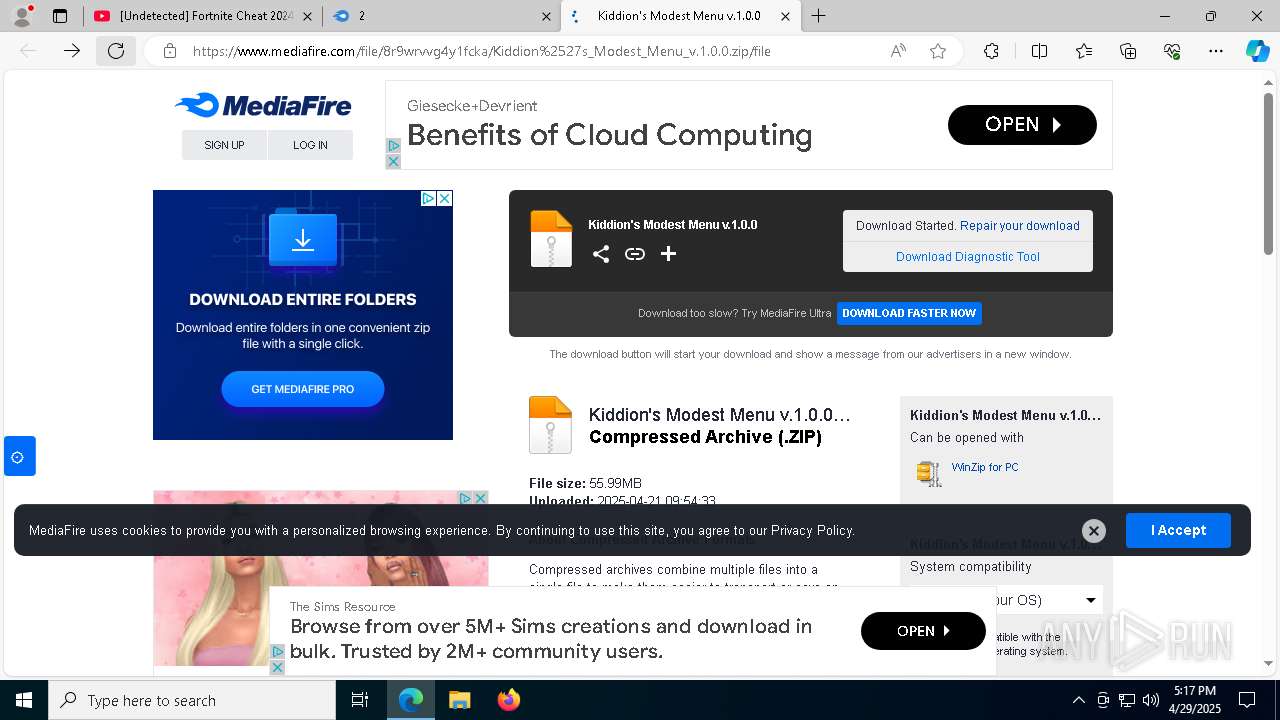Copy link using the chain icon
This screenshot has height=720, width=1280.
point(635,254)
